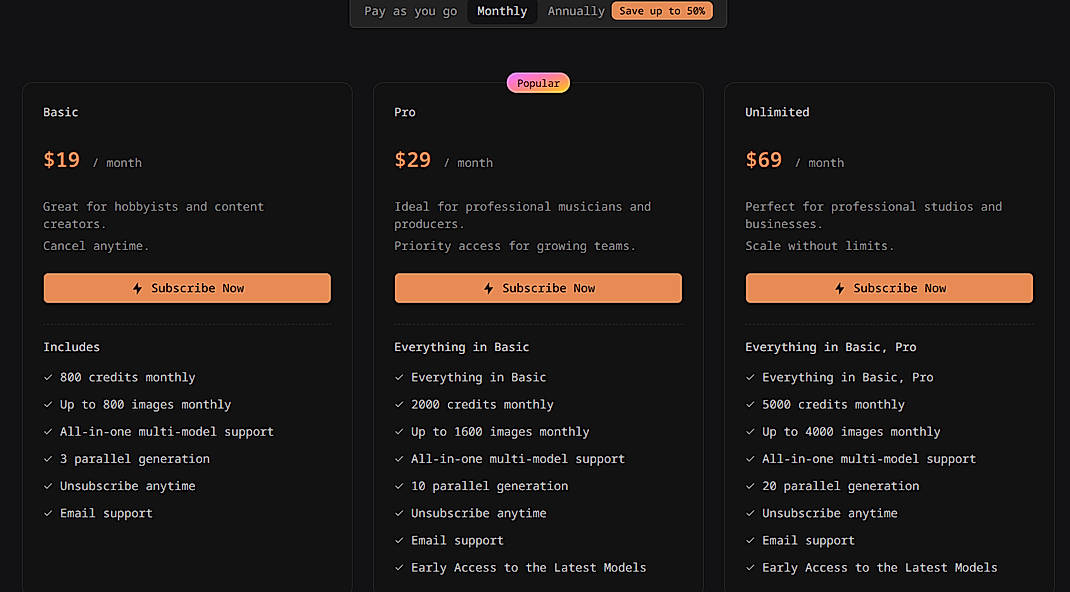Viewport: 1070px width, 592px height.
Task: Click 'Up to 1600 images monthly' text
Action: tap(500, 432)
